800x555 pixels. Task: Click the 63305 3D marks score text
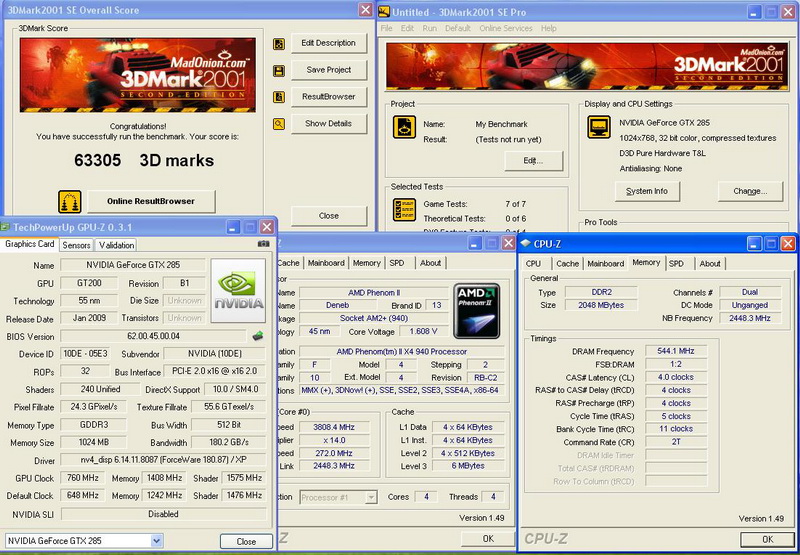coord(144,161)
